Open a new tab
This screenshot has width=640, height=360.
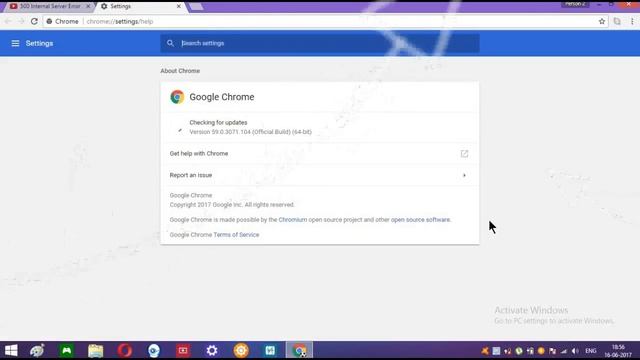196,6
